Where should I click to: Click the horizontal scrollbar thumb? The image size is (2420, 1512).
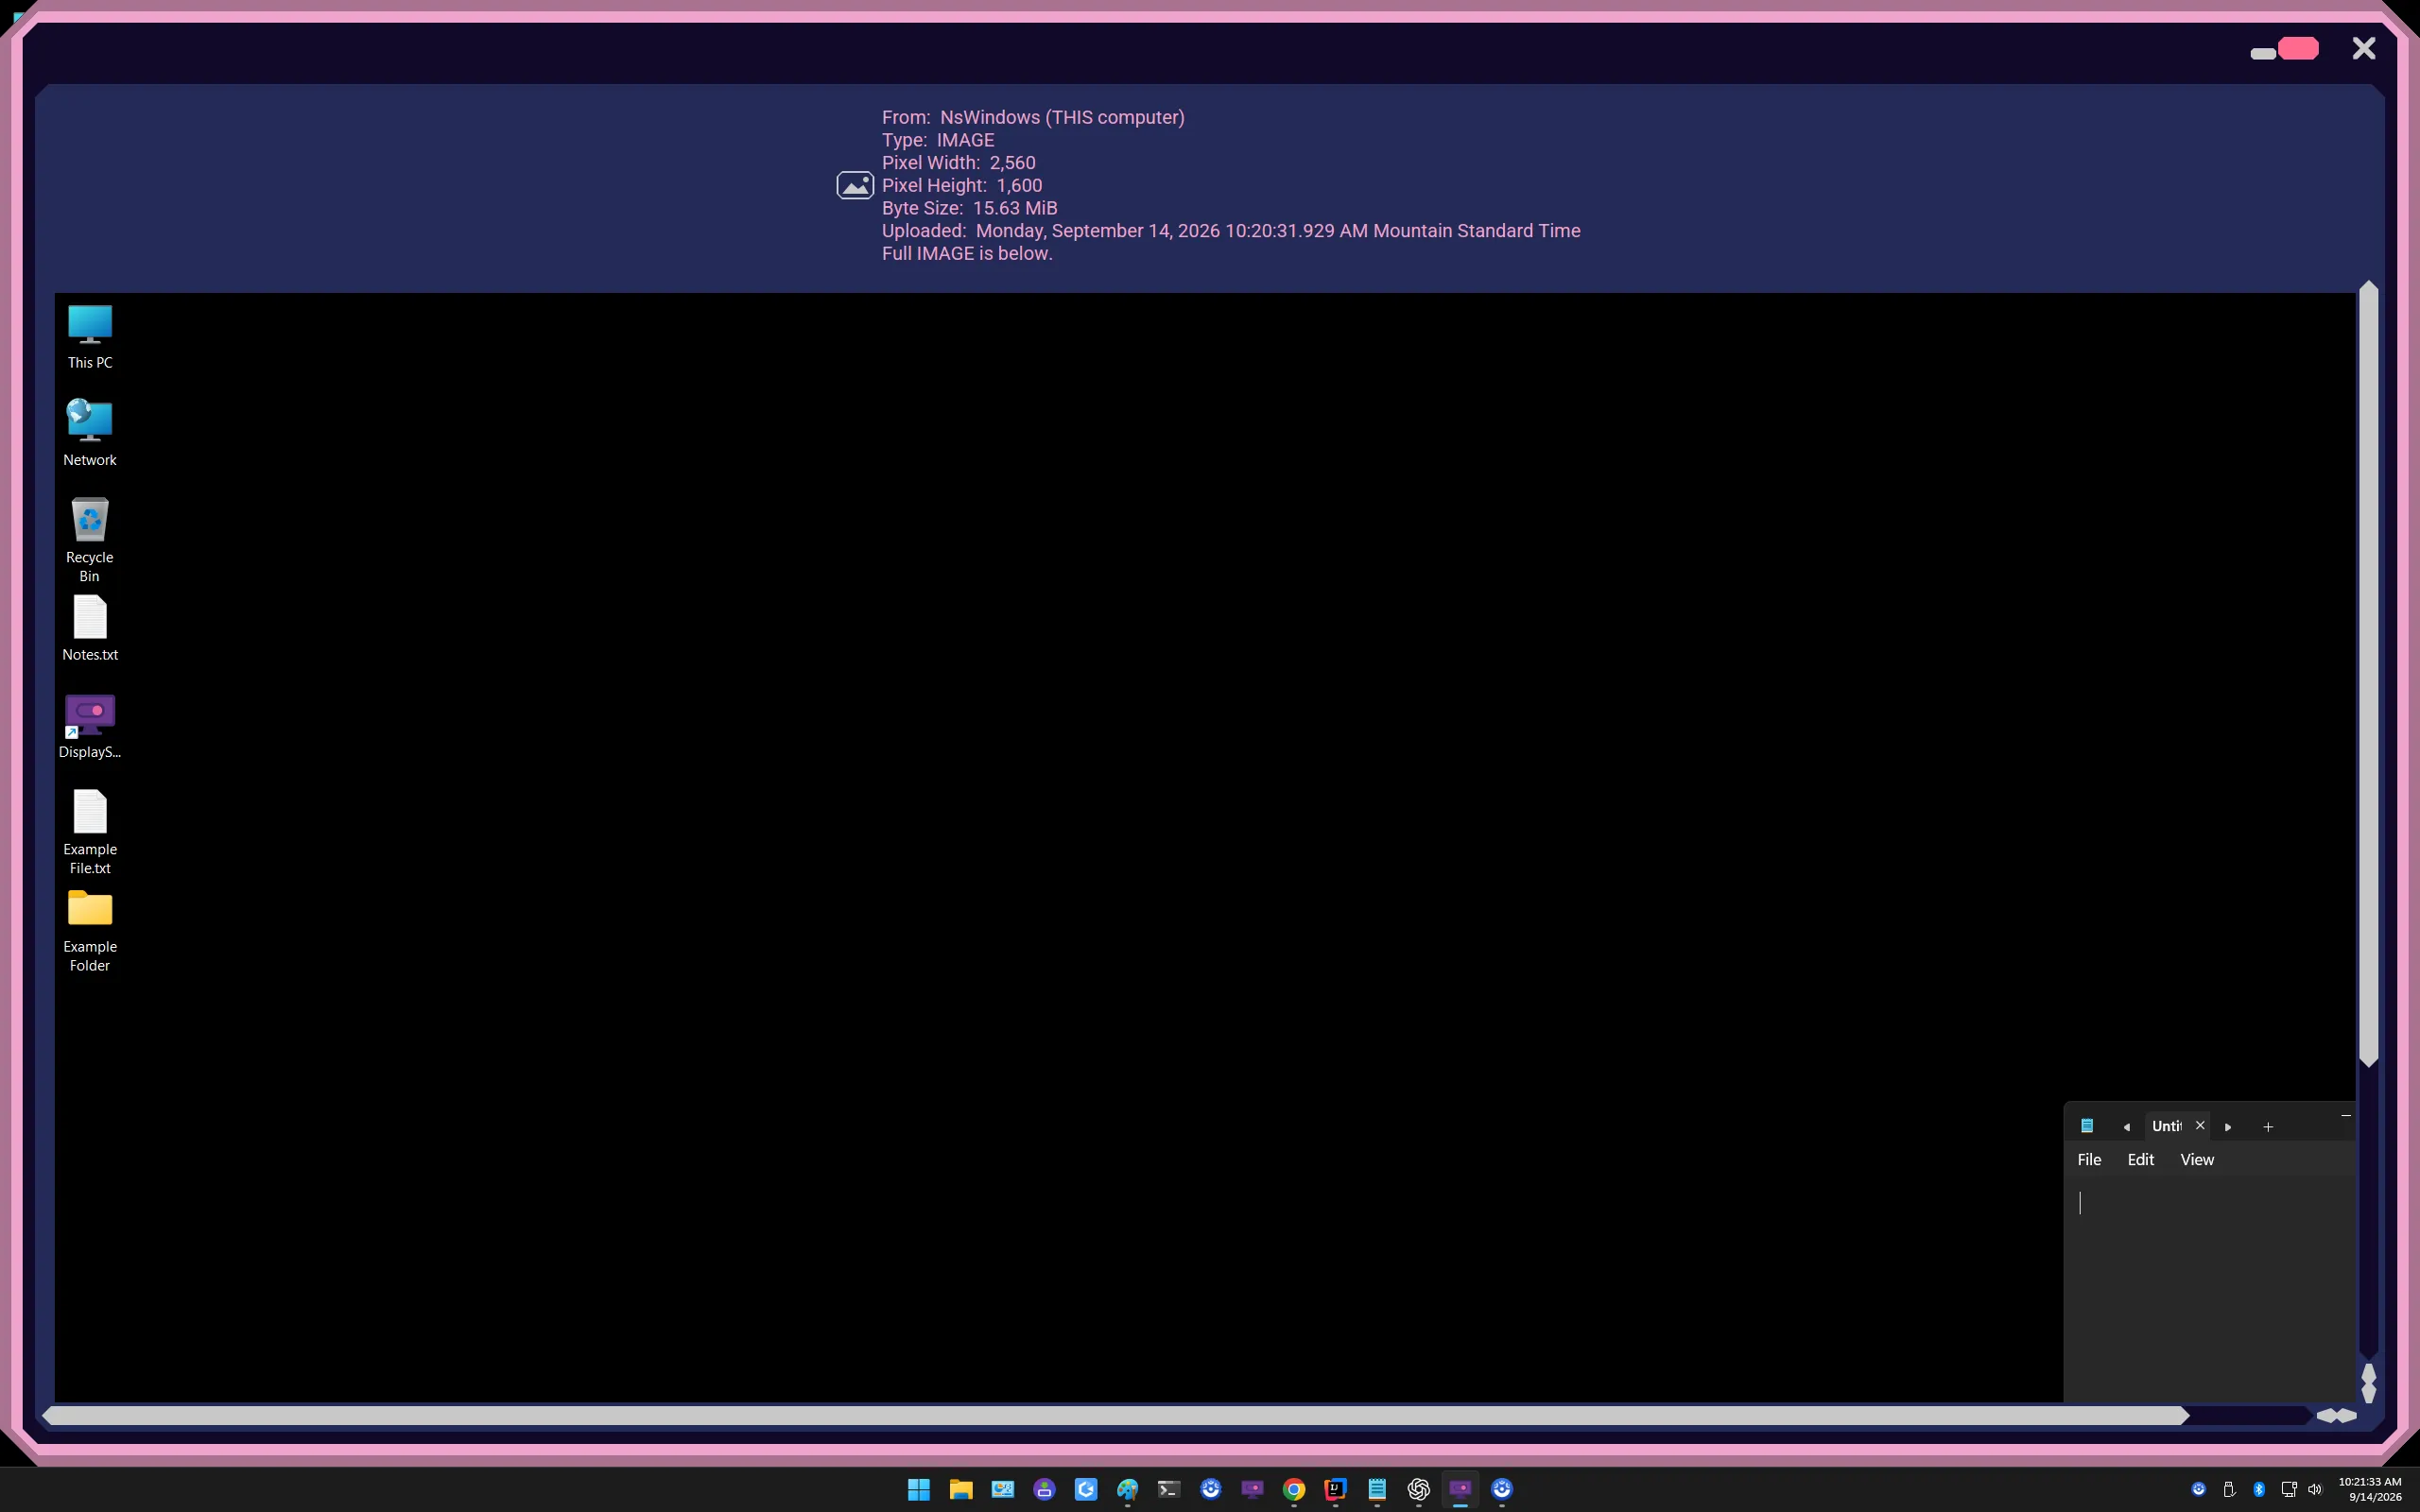1116,1415
